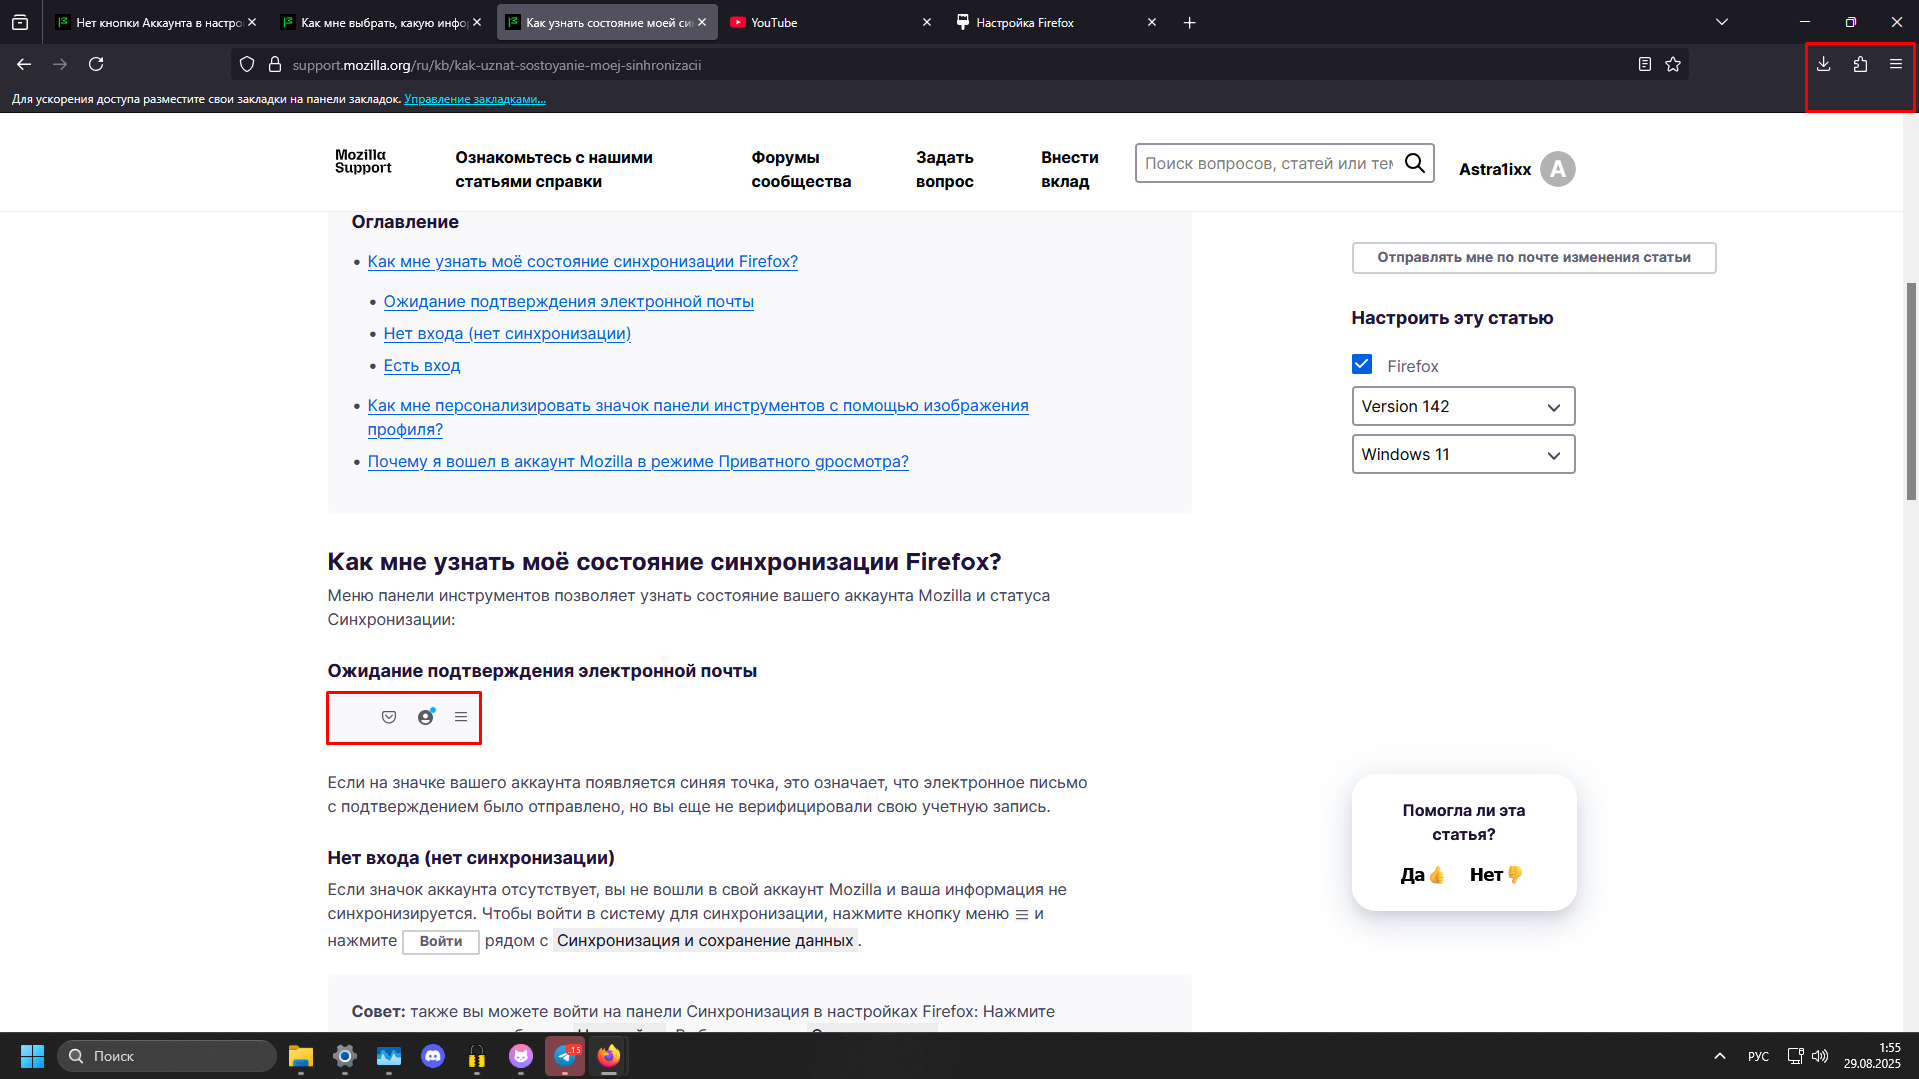Reload the current page
This screenshot has width=1919, height=1079.
96,64
